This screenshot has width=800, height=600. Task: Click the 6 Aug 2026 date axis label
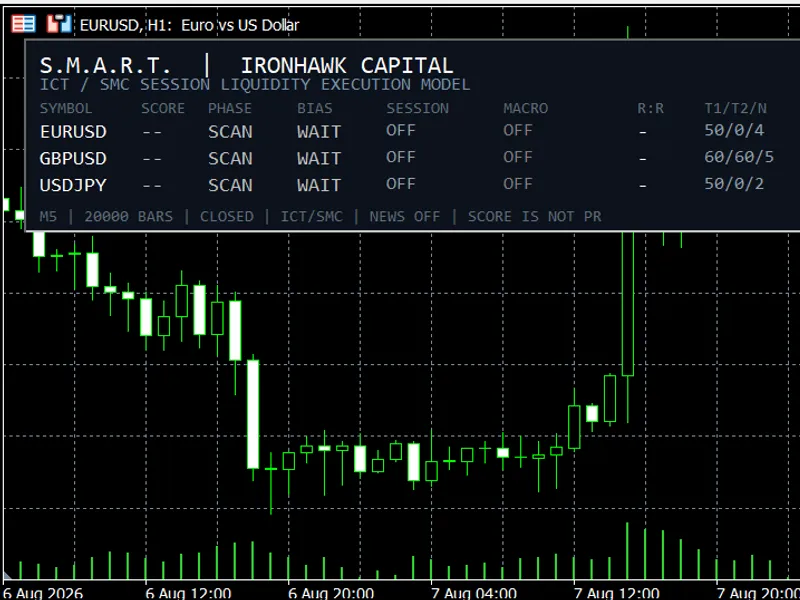coord(43,593)
